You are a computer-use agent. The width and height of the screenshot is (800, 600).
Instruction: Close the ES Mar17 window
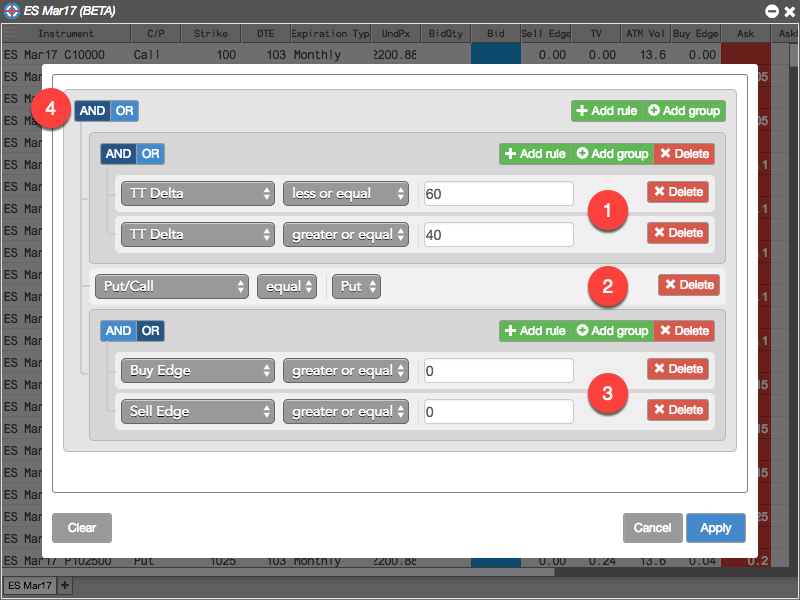[x=789, y=11]
